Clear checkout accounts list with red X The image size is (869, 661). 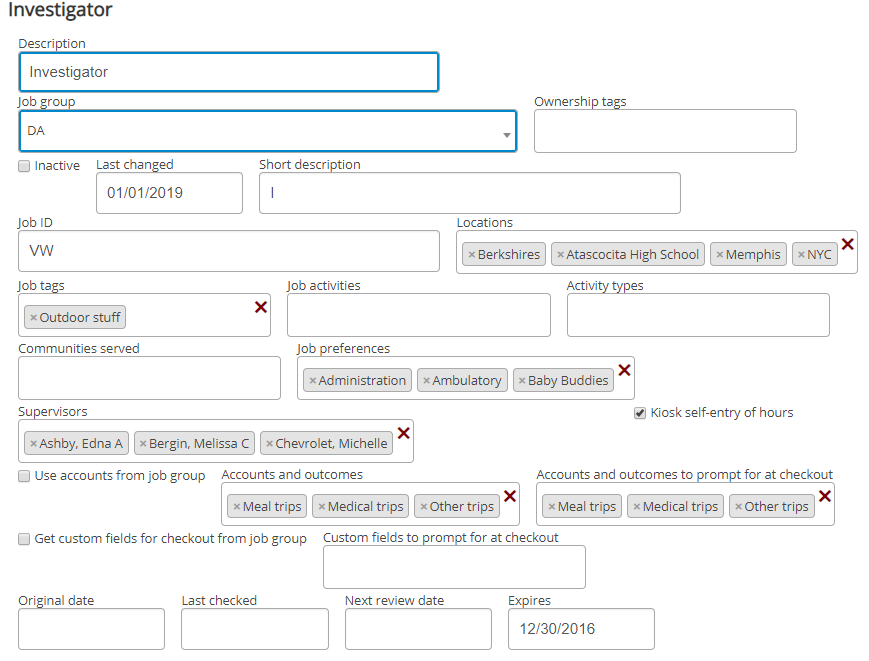click(x=825, y=496)
